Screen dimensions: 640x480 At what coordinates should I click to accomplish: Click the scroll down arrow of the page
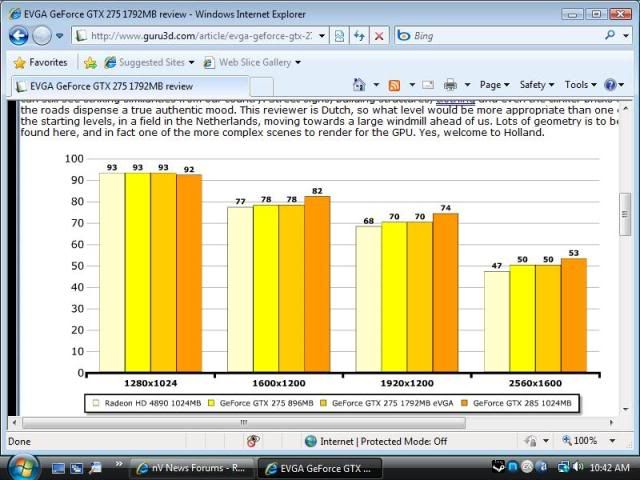(x=626, y=409)
